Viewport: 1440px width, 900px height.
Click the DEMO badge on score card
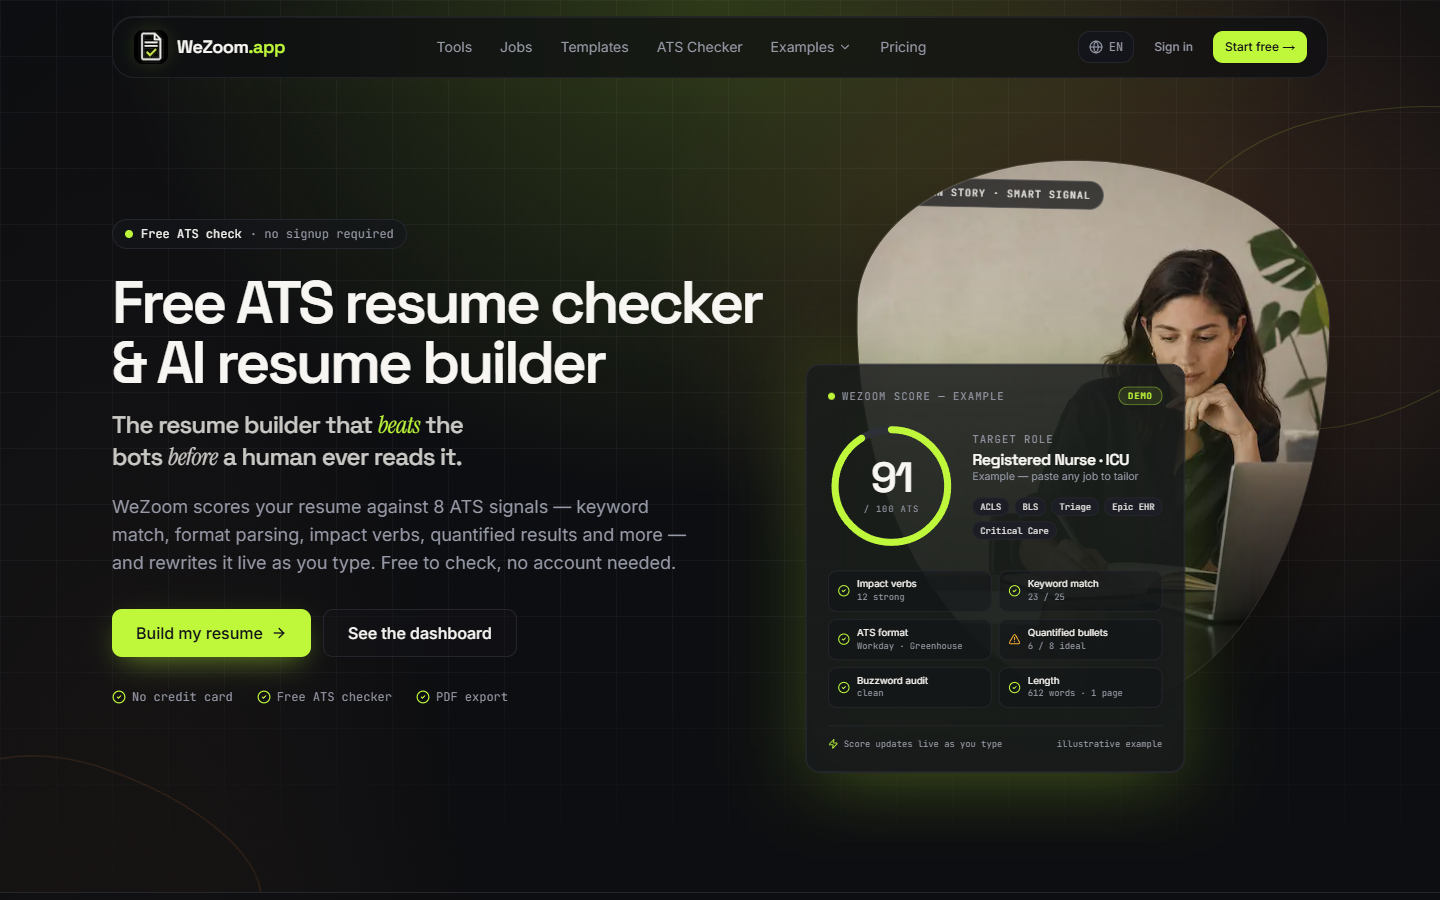pos(1140,396)
